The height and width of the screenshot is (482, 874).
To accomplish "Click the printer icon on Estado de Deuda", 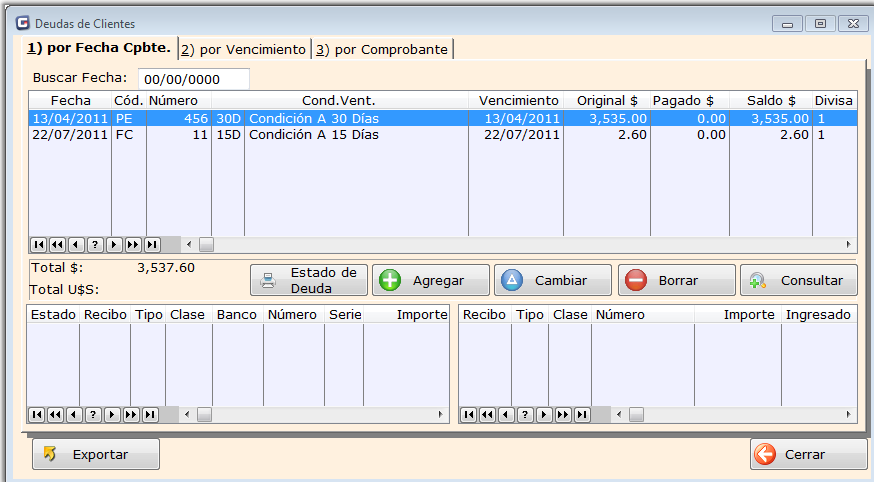I will click(268, 281).
